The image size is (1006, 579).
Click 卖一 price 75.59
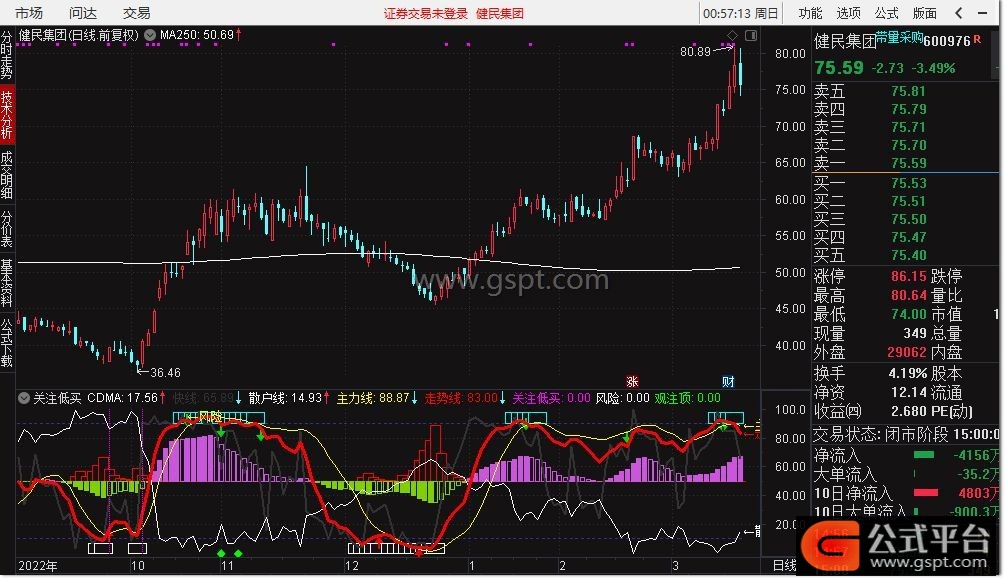(x=908, y=163)
